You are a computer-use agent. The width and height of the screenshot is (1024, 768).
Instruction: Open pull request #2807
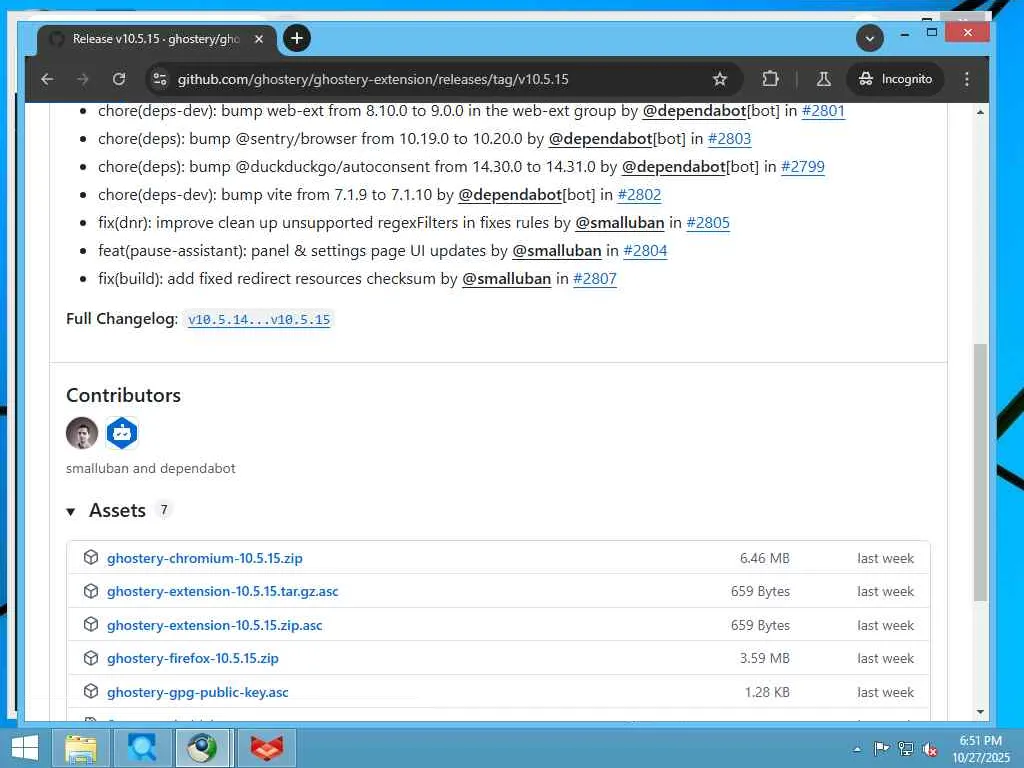595,280
